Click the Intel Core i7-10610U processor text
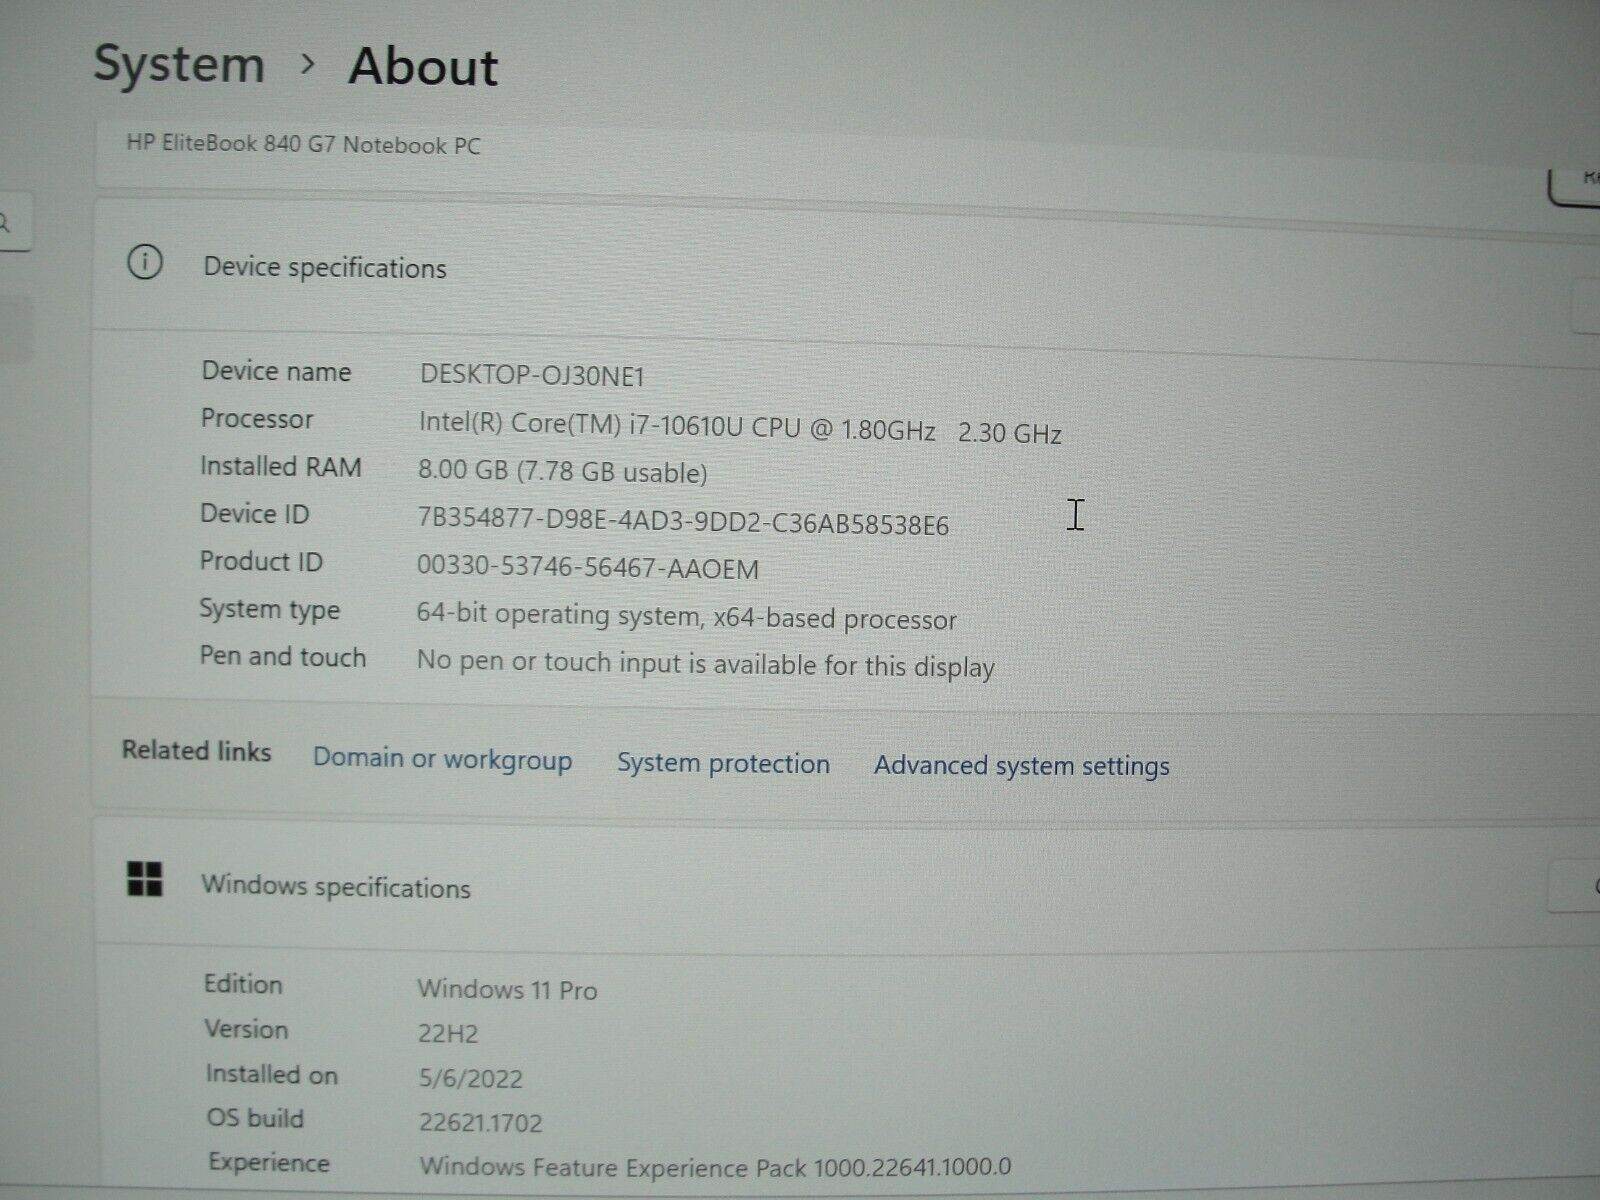This screenshot has width=1600, height=1200. (x=676, y=427)
